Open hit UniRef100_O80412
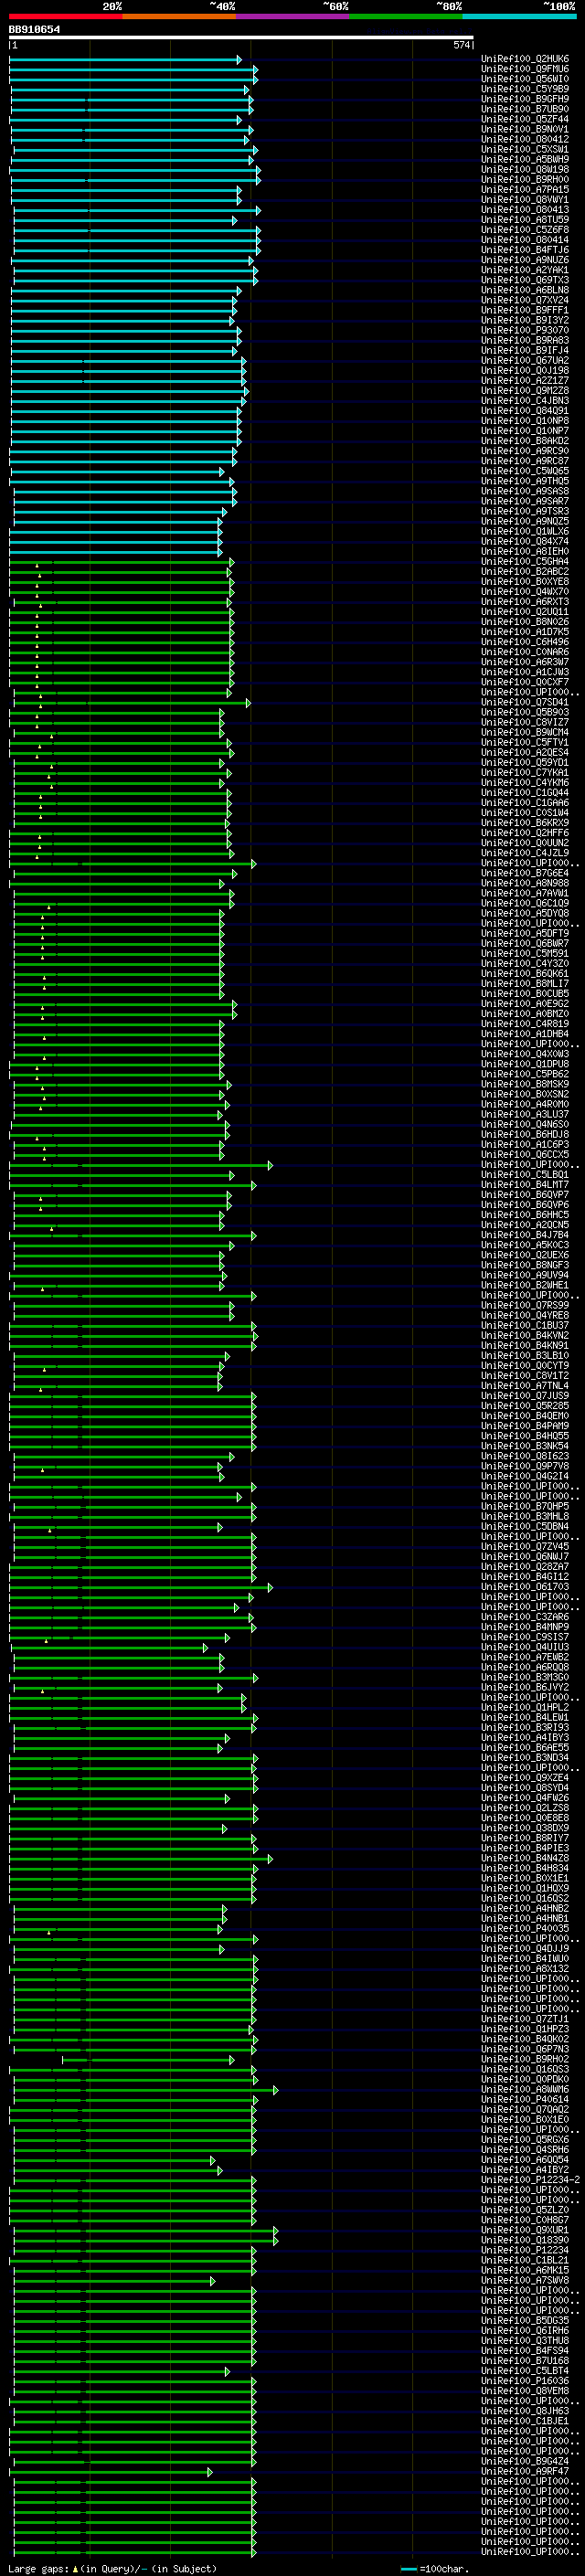Screen dimensions: 585x2576 click(525, 139)
